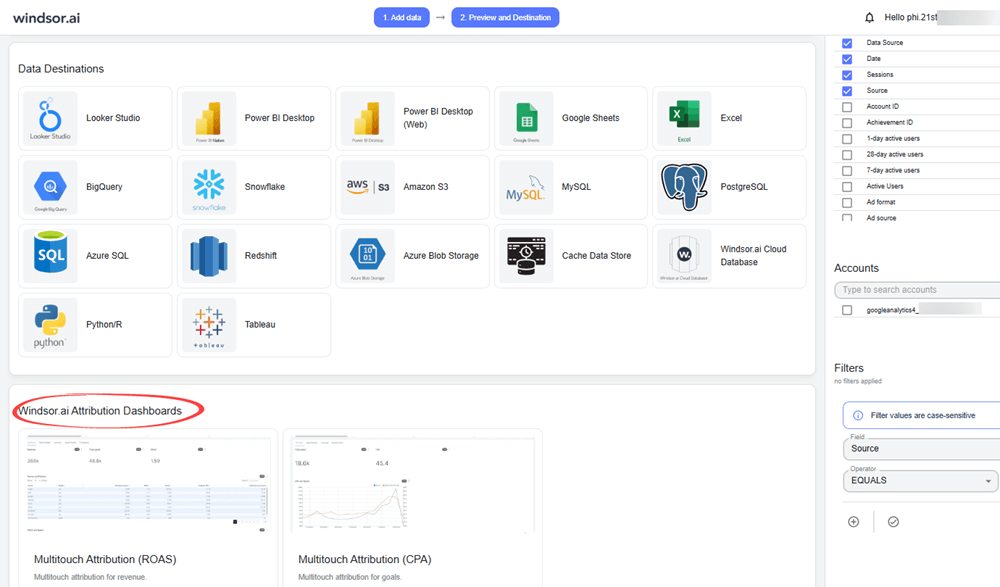Image resolution: width=1000 pixels, height=587 pixels.
Task: Open the Python/R destination icon
Action: point(50,325)
